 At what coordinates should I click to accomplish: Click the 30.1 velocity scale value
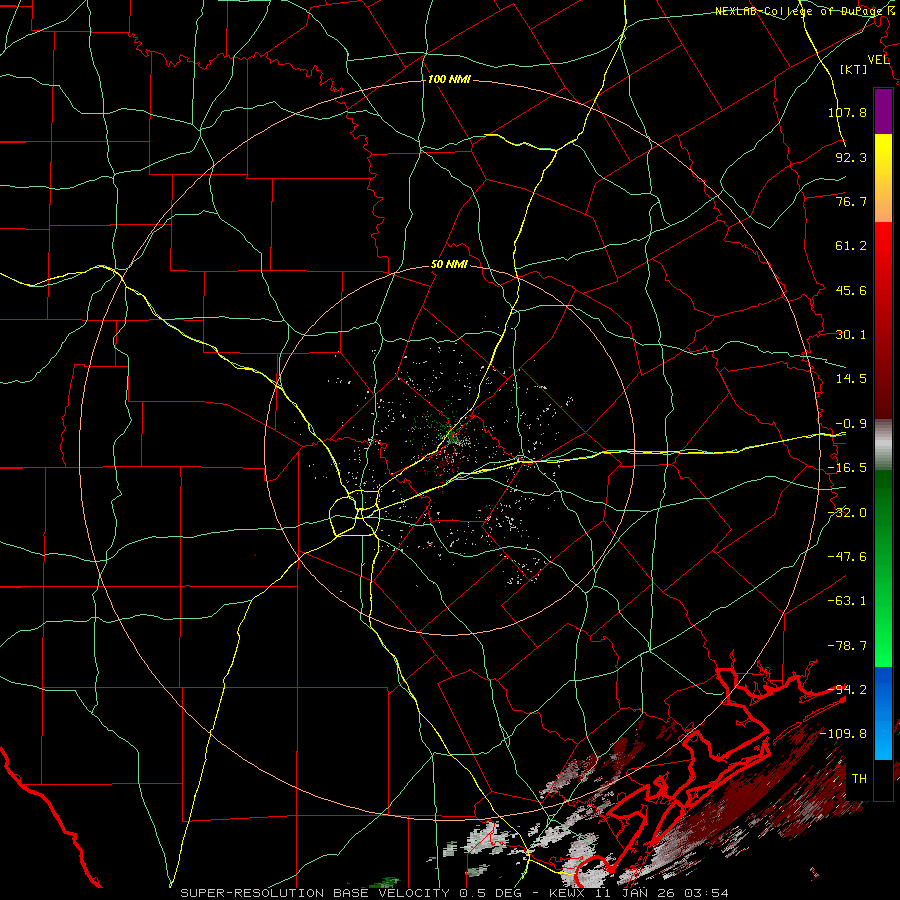pos(851,335)
